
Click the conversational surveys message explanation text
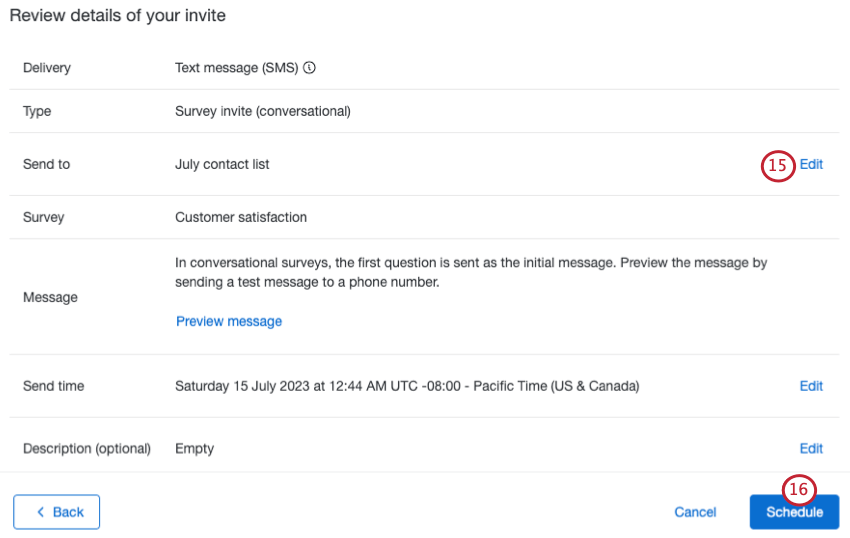470,272
